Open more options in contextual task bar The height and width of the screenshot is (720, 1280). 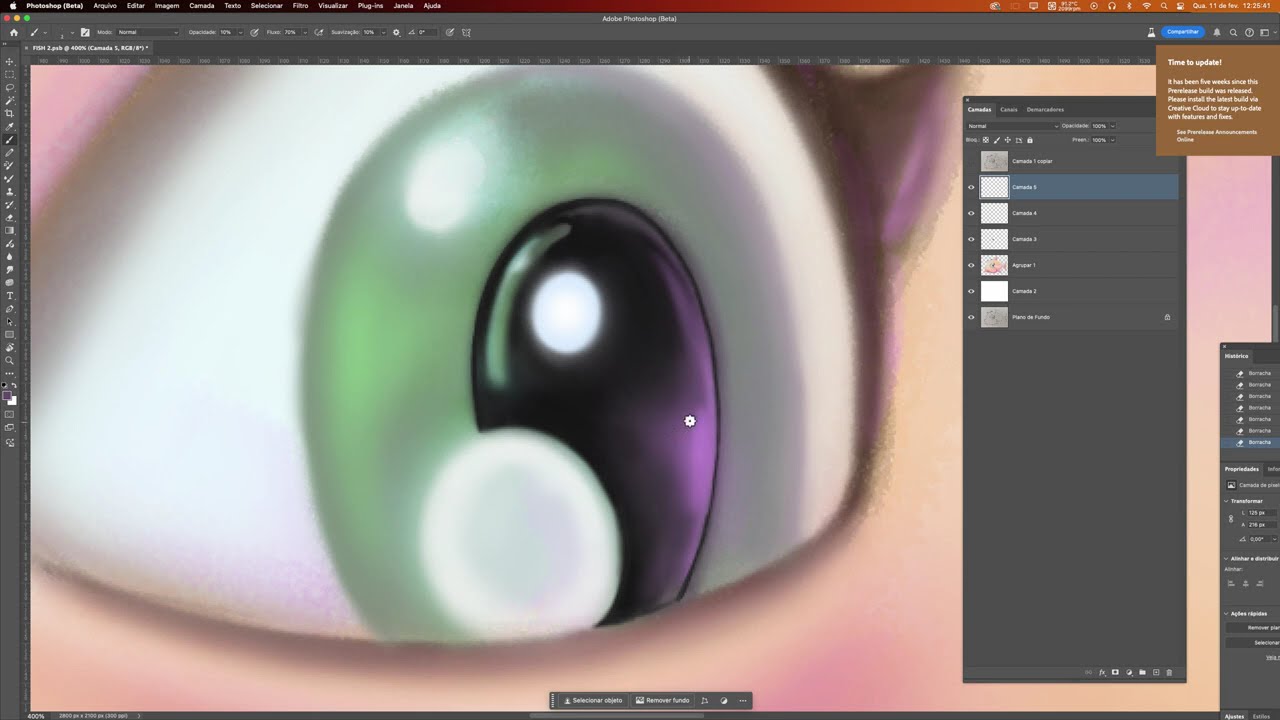click(x=742, y=700)
